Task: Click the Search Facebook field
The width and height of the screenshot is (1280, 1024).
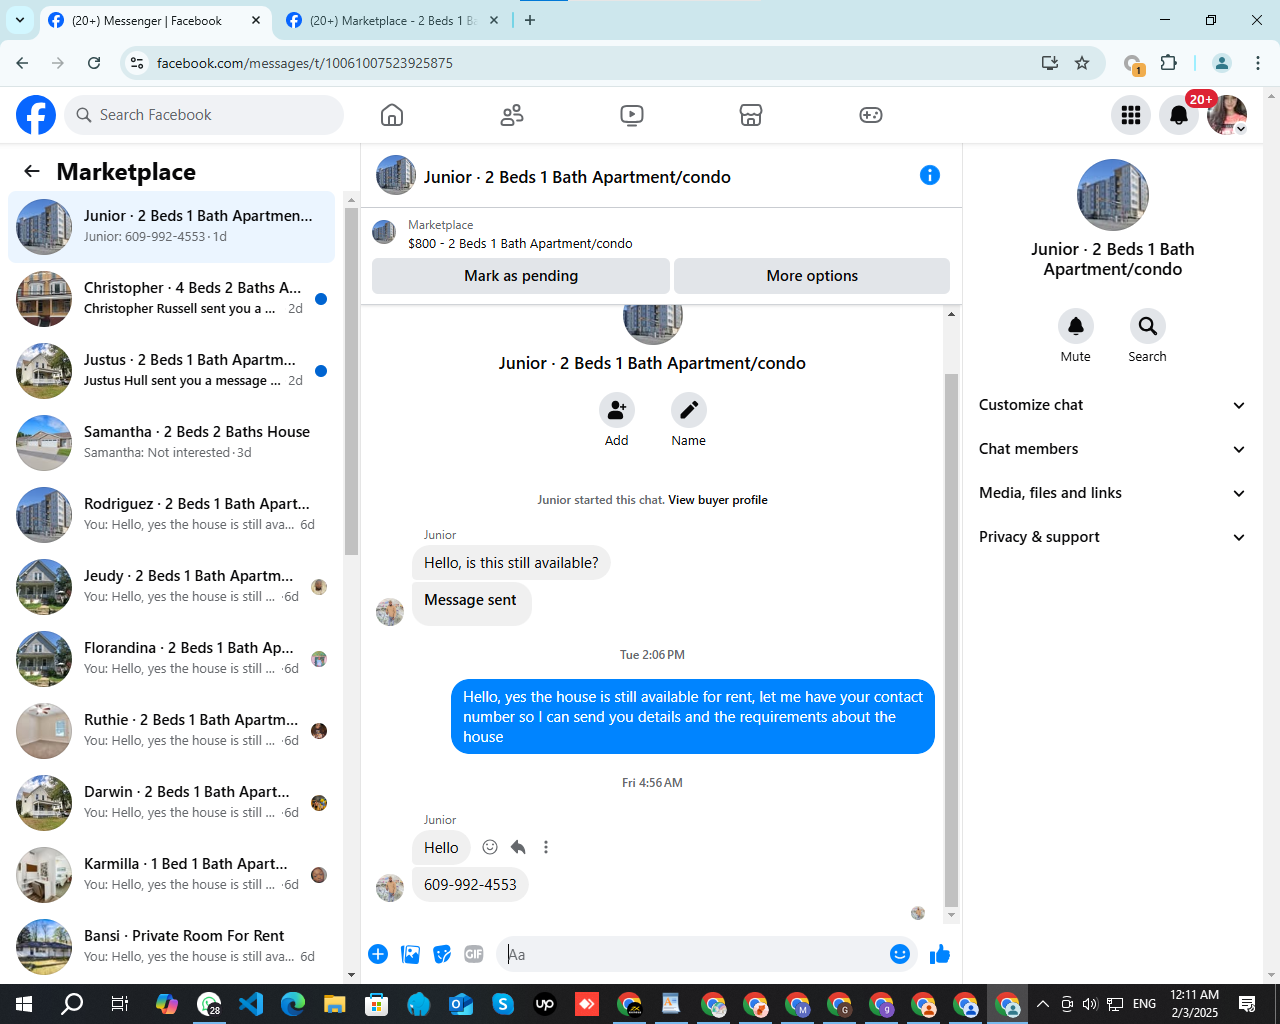Action: click(x=204, y=115)
